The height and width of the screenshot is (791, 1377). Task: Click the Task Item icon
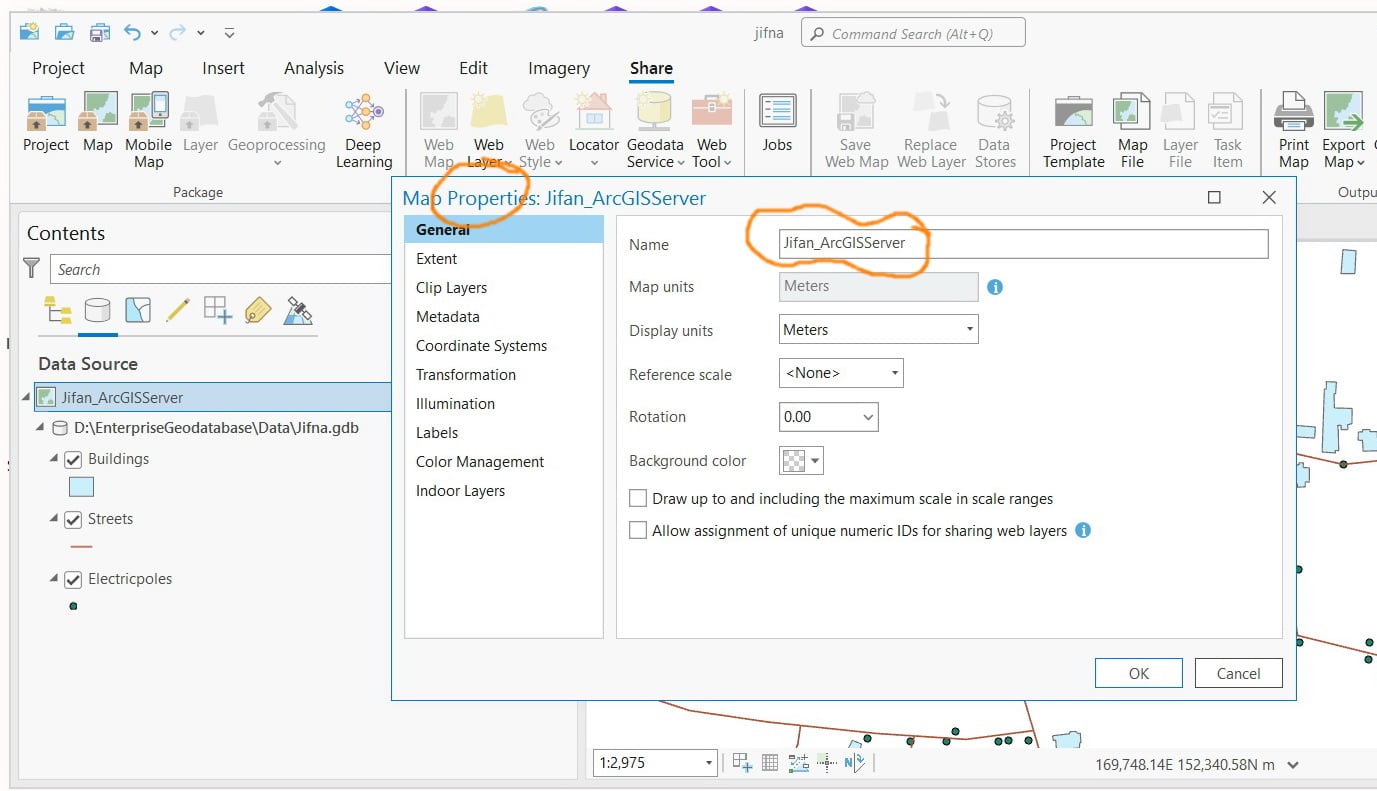[1227, 112]
